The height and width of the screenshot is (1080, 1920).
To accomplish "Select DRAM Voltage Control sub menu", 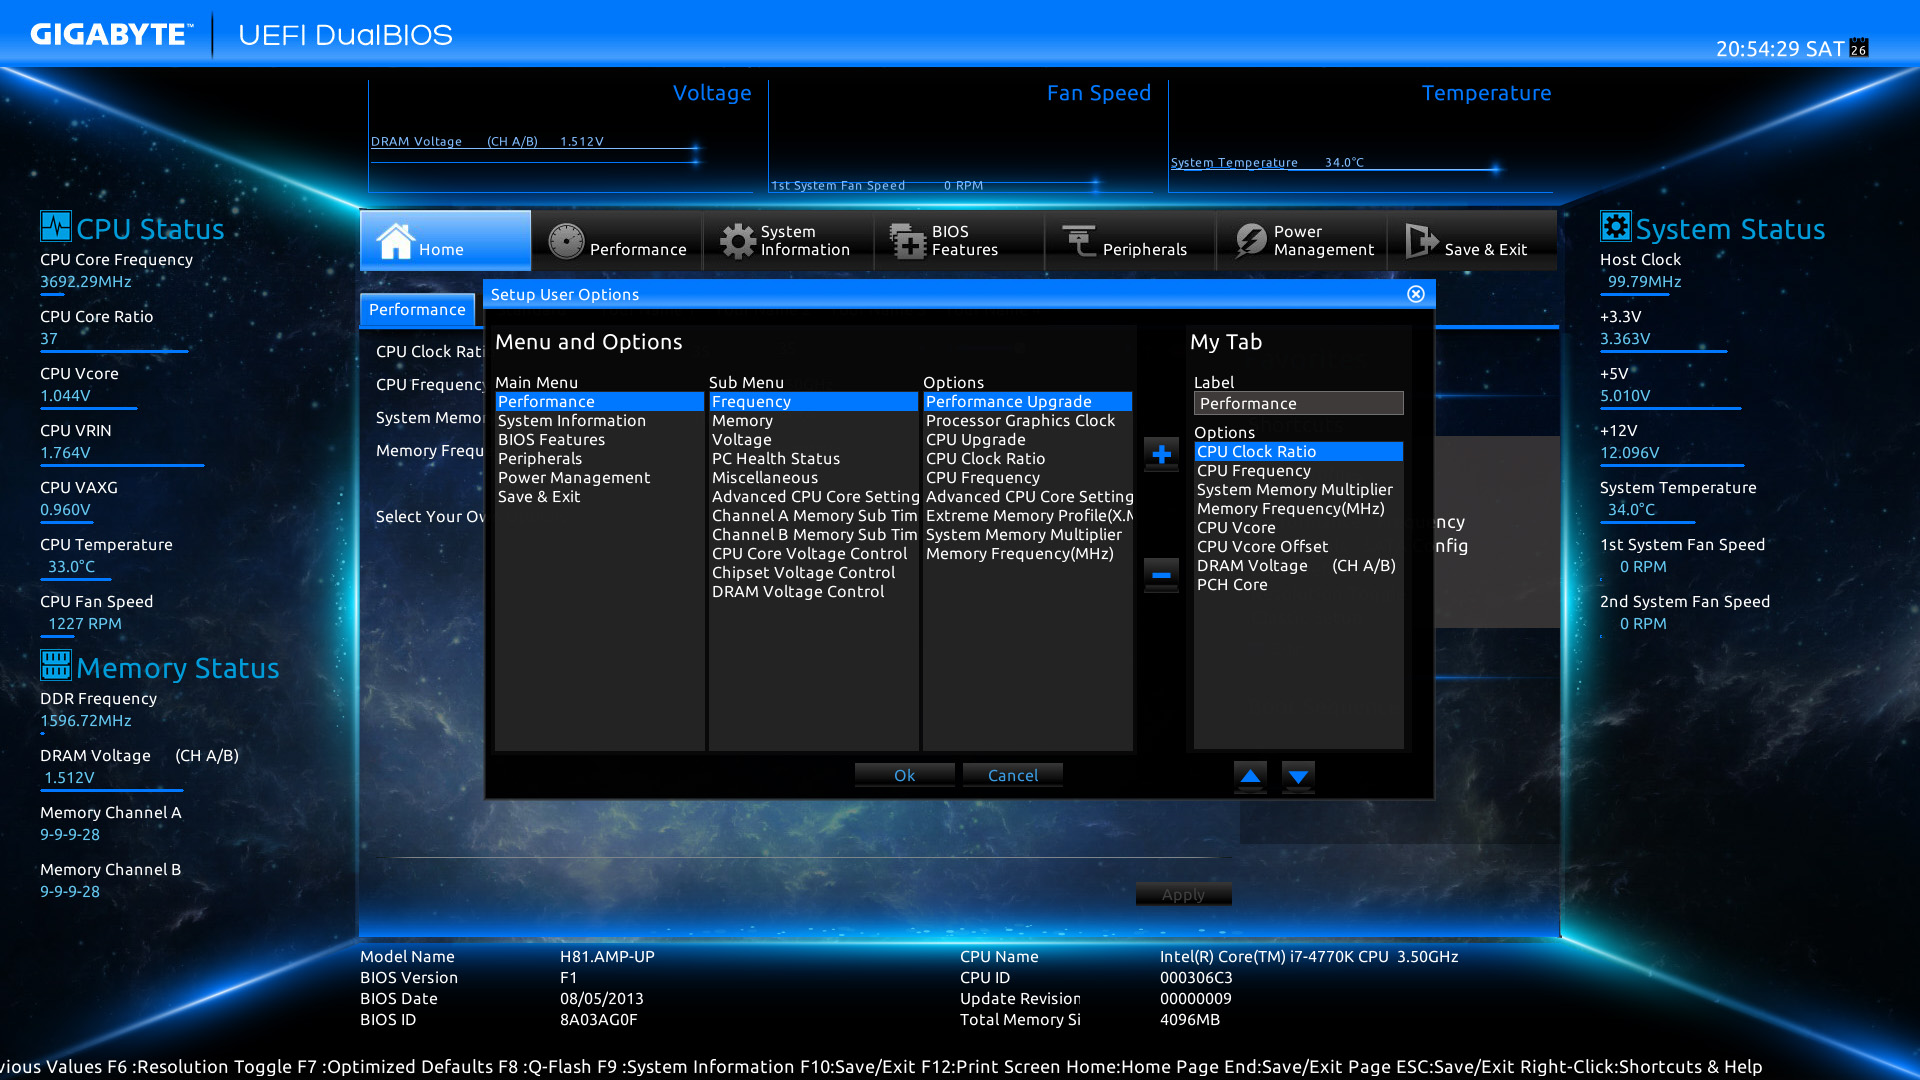I will point(813,592).
